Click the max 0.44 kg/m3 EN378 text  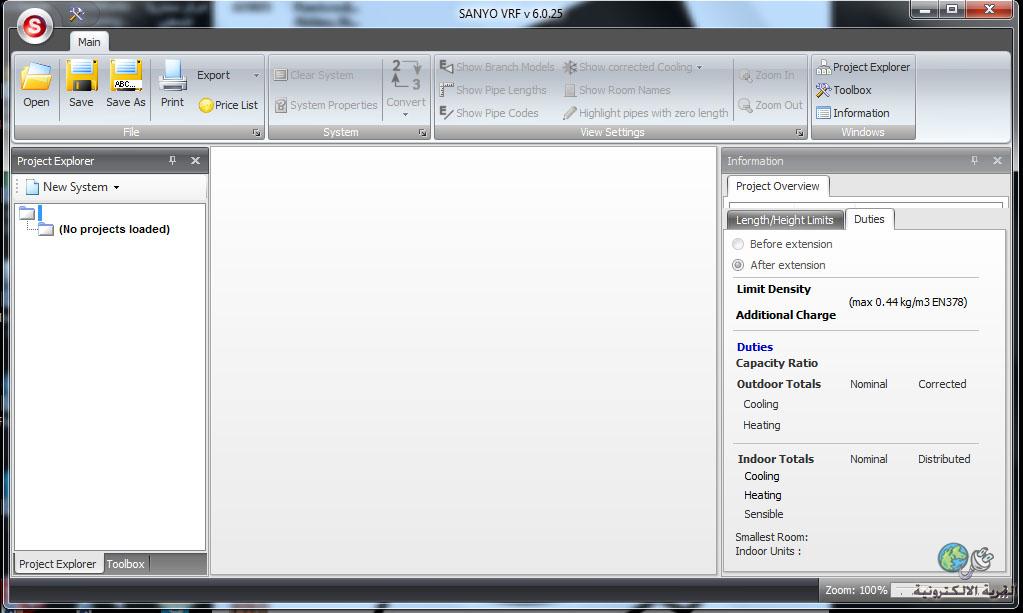pyautogui.click(x=908, y=302)
